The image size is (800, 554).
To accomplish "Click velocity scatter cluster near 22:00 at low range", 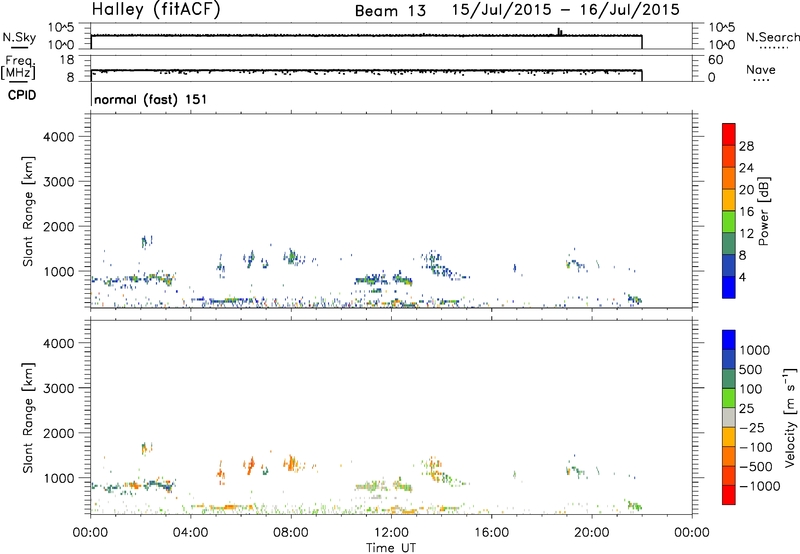I will click(x=635, y=506).
